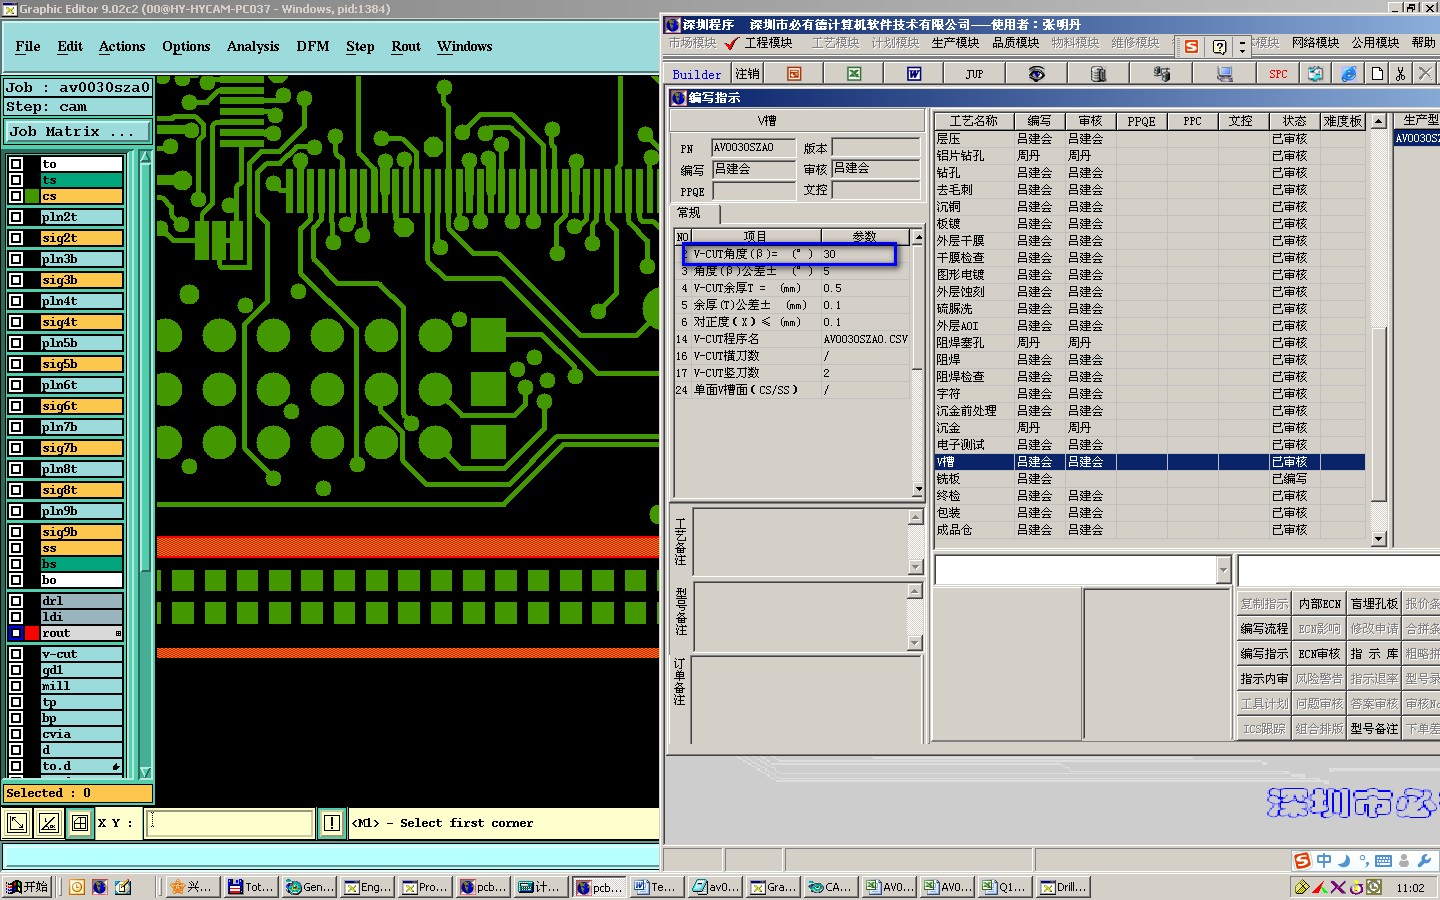The image size is (1440, 900).
Task: Open the Rout menu
Action: 406,47
